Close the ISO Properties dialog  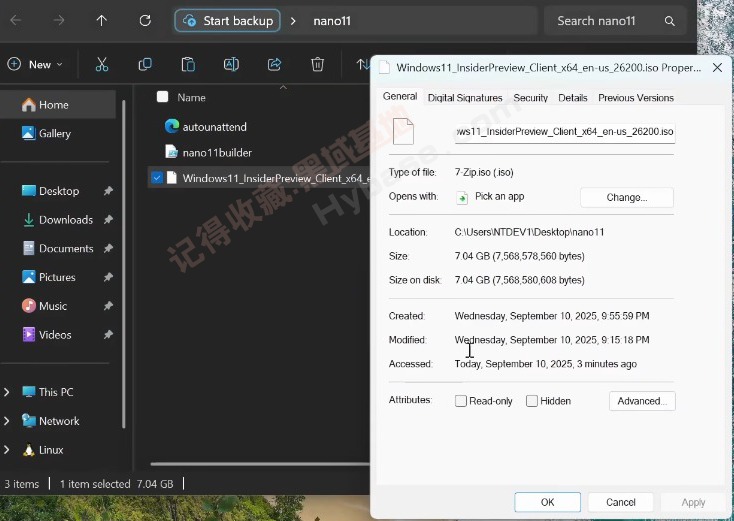point(717,68)
